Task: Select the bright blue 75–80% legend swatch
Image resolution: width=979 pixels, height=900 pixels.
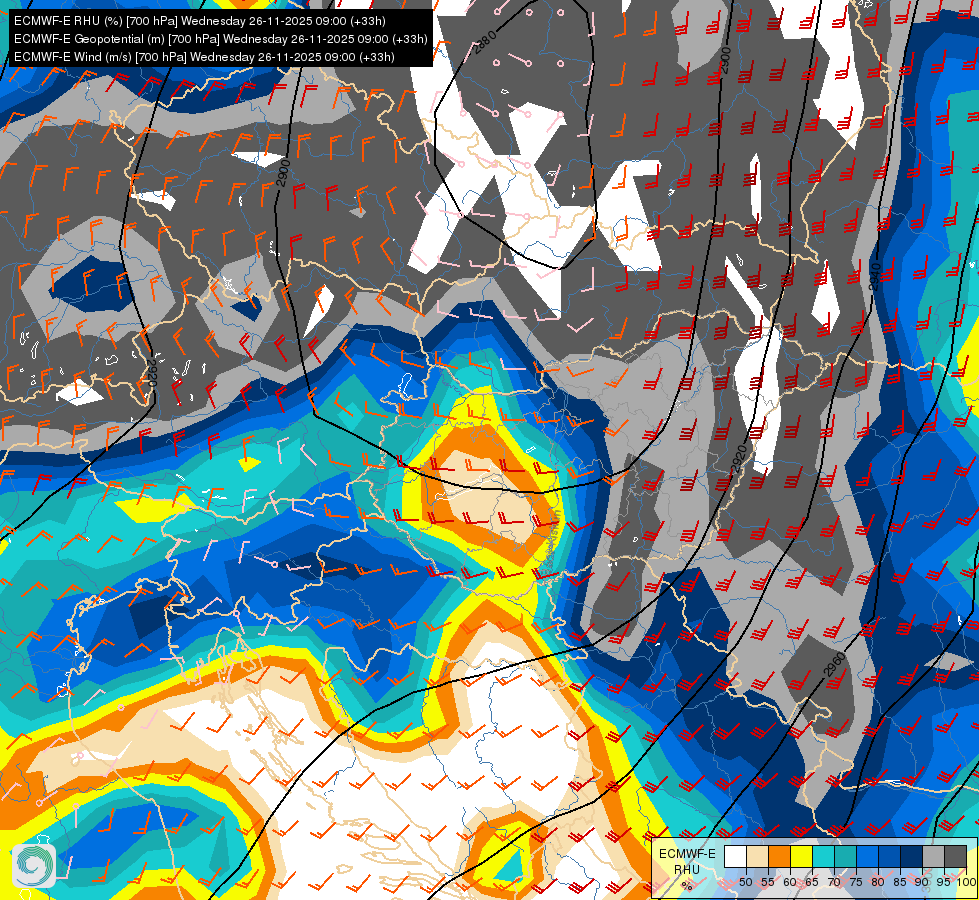Action: 868,856
